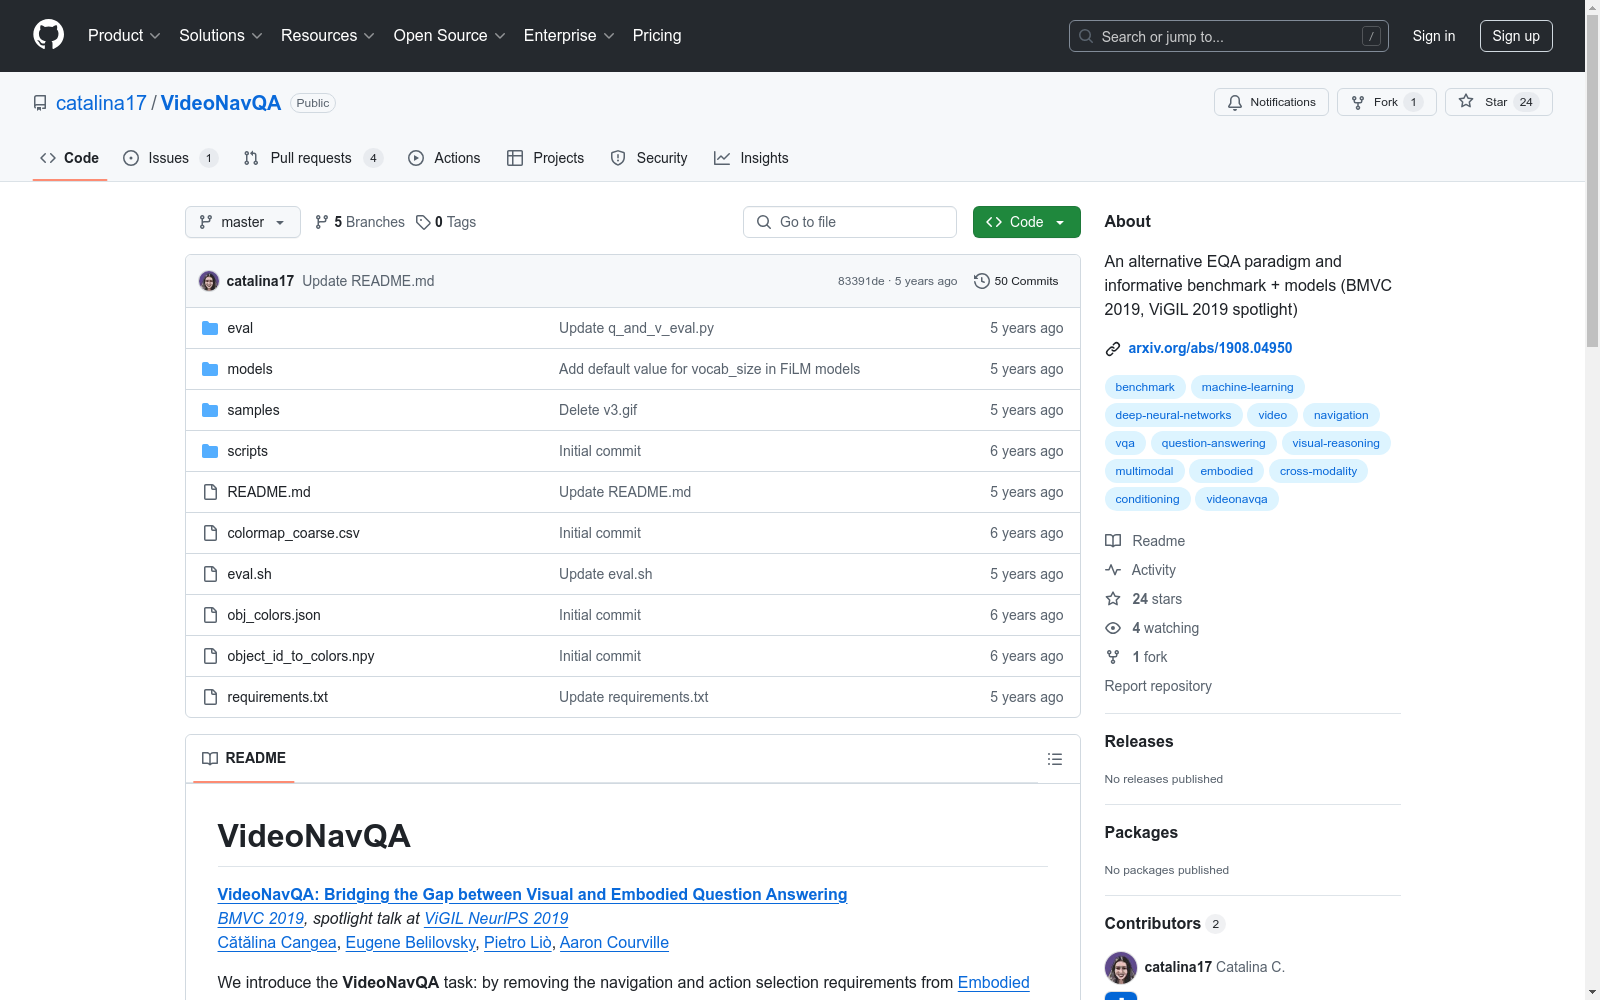This screenshot has width=1600, height=1000.
Task: Click the Star icon
Action: (x=1466, y=101)
